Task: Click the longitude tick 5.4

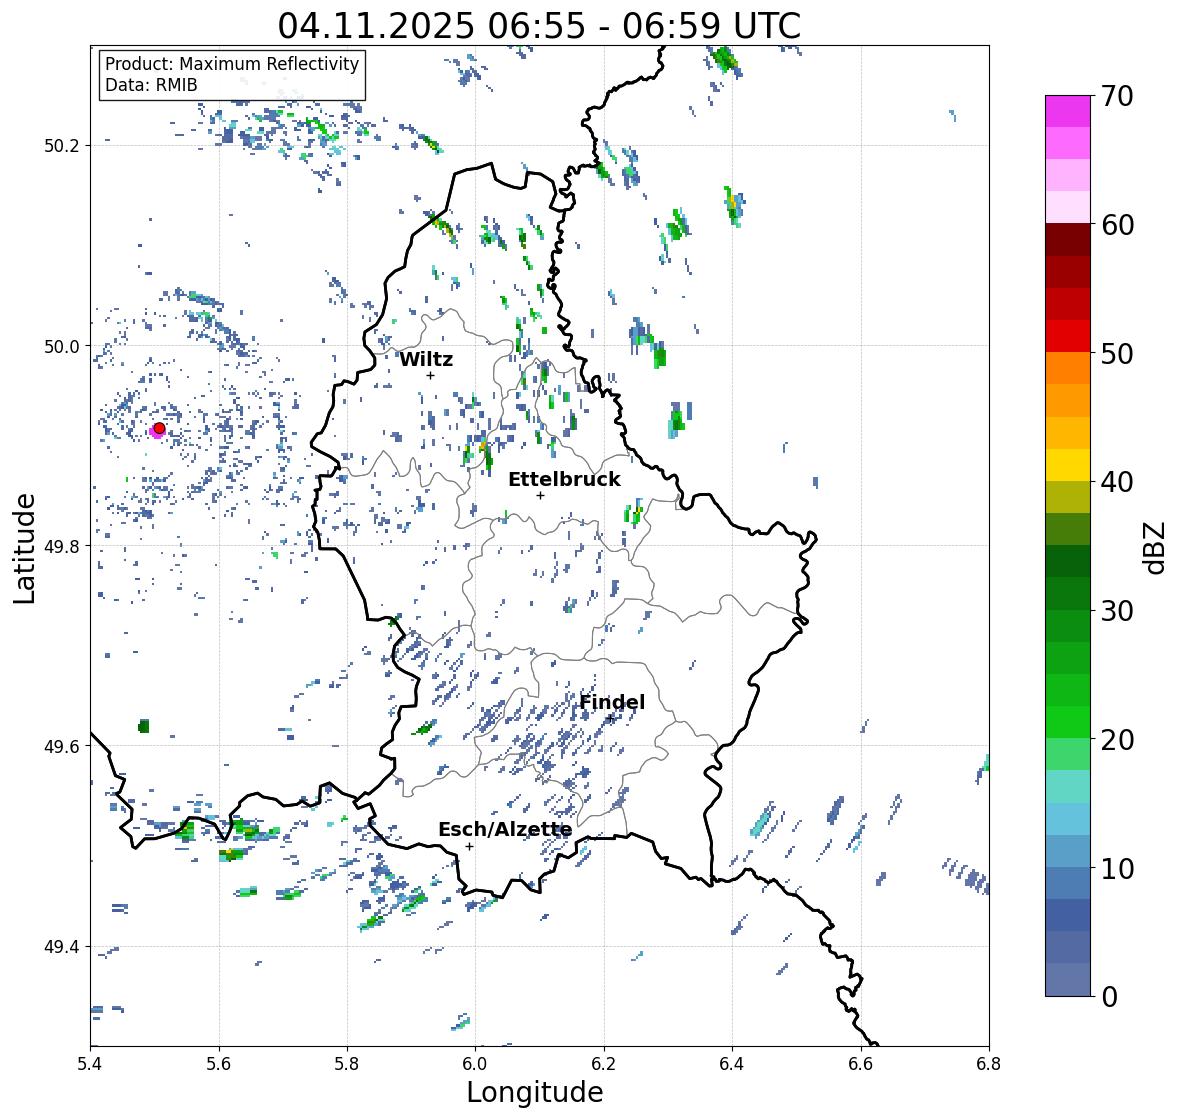Action: tap(90, 1064)
